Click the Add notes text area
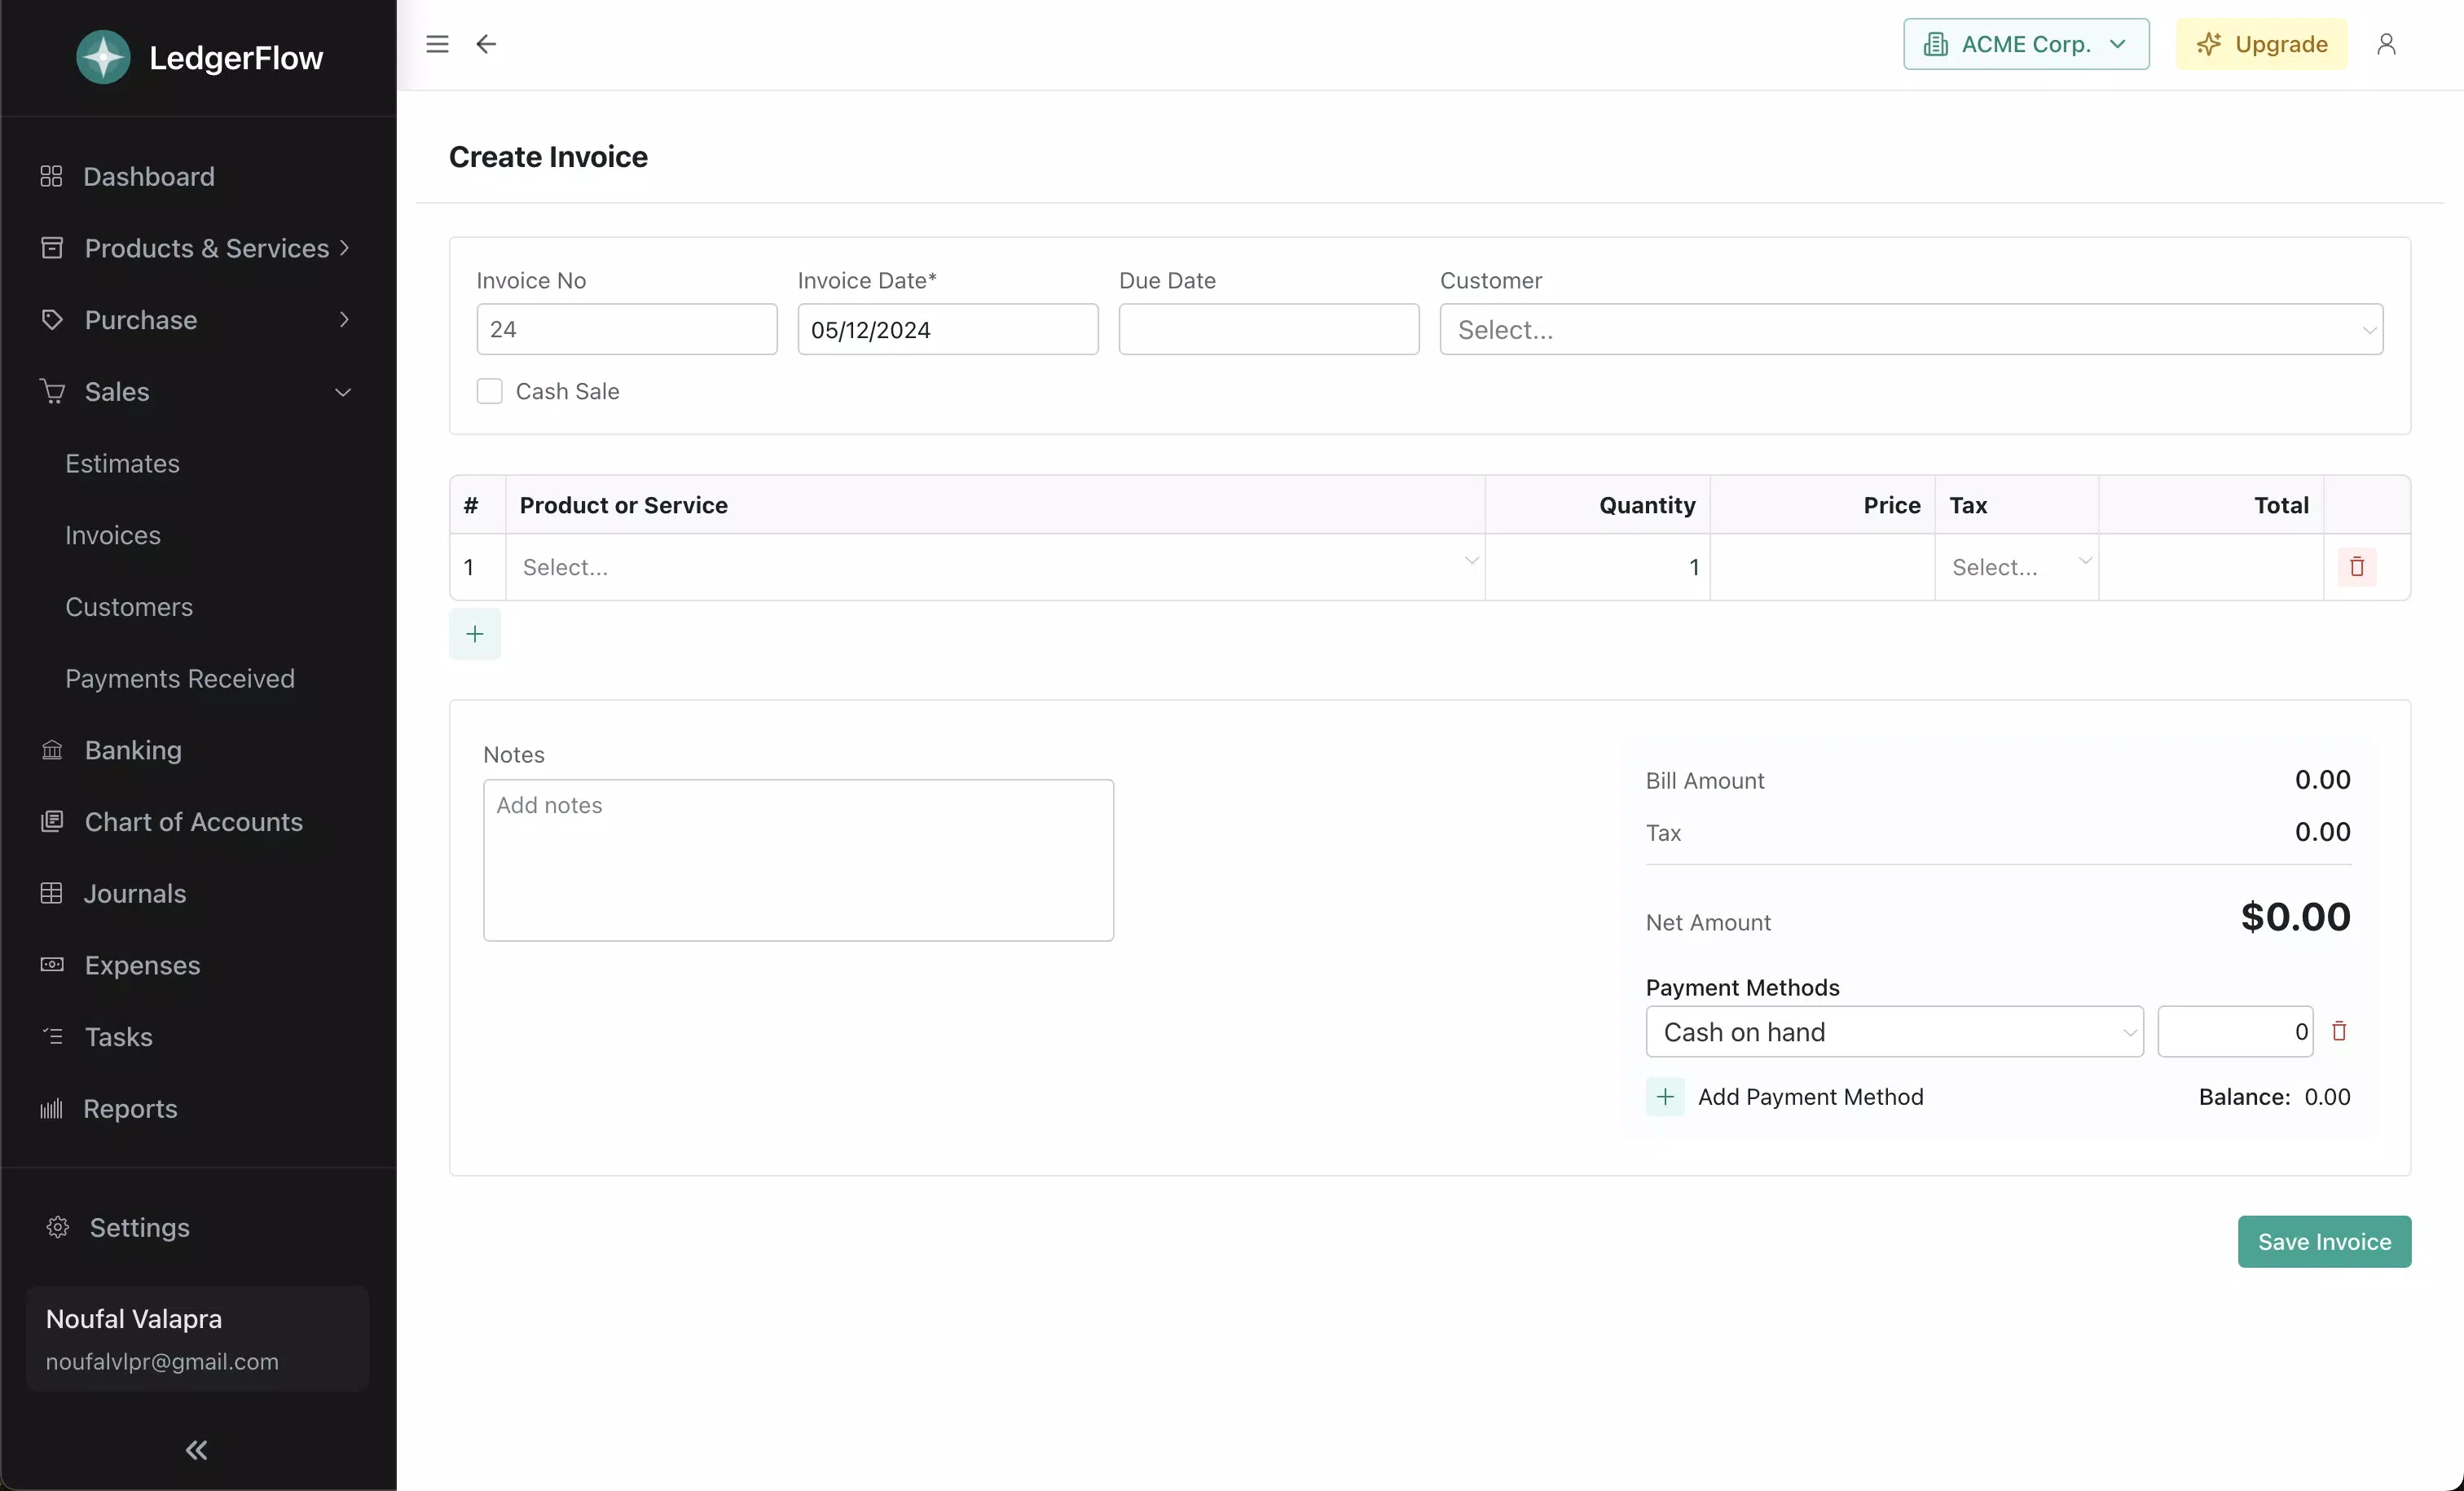Viewport: 2464px width, 1491px height. [798, 860]
